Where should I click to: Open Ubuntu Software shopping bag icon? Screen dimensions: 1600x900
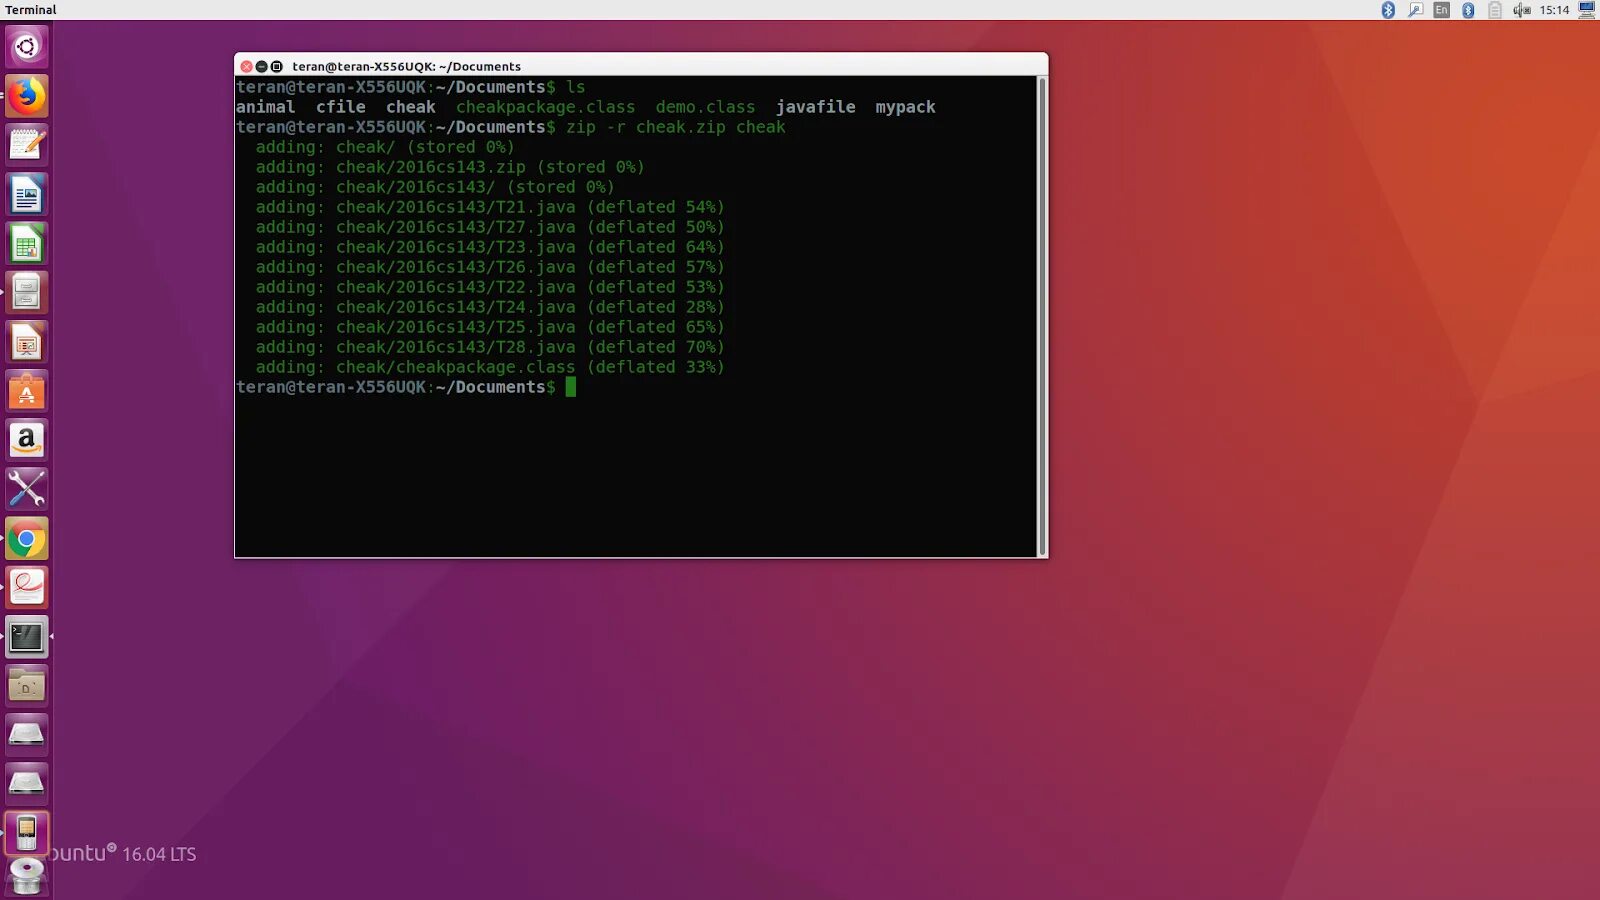click(x=27, y=391)
